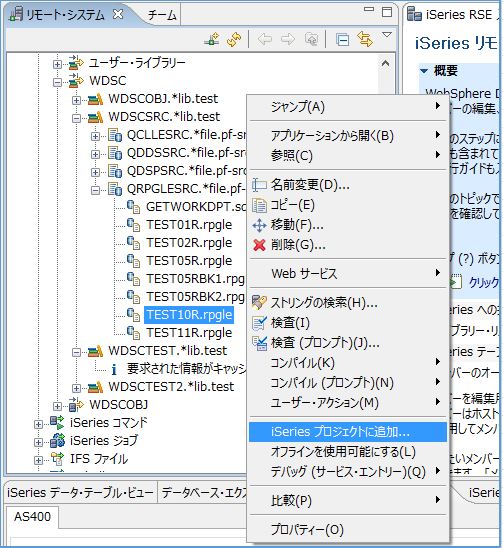The image size is (503, 548).
Task: Select コピー(E) in context menu
Action: [348, 205]
